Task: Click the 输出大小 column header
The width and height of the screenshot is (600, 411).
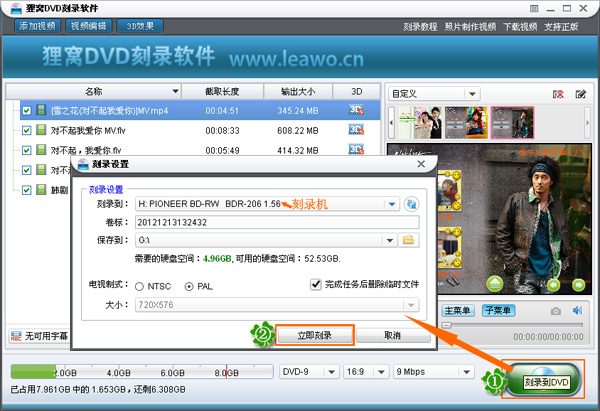Action: pos(298,91)
